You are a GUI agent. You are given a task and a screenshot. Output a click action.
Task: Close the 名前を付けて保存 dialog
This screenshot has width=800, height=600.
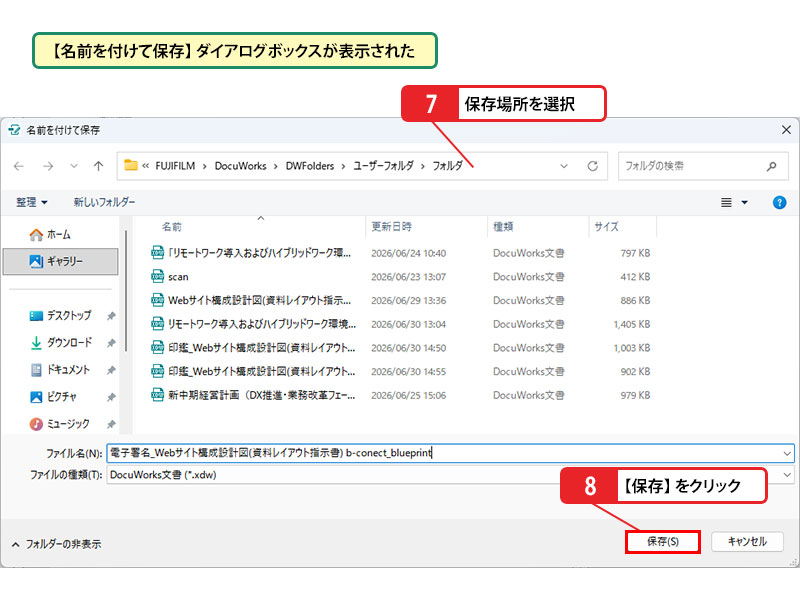pos(786,130)
